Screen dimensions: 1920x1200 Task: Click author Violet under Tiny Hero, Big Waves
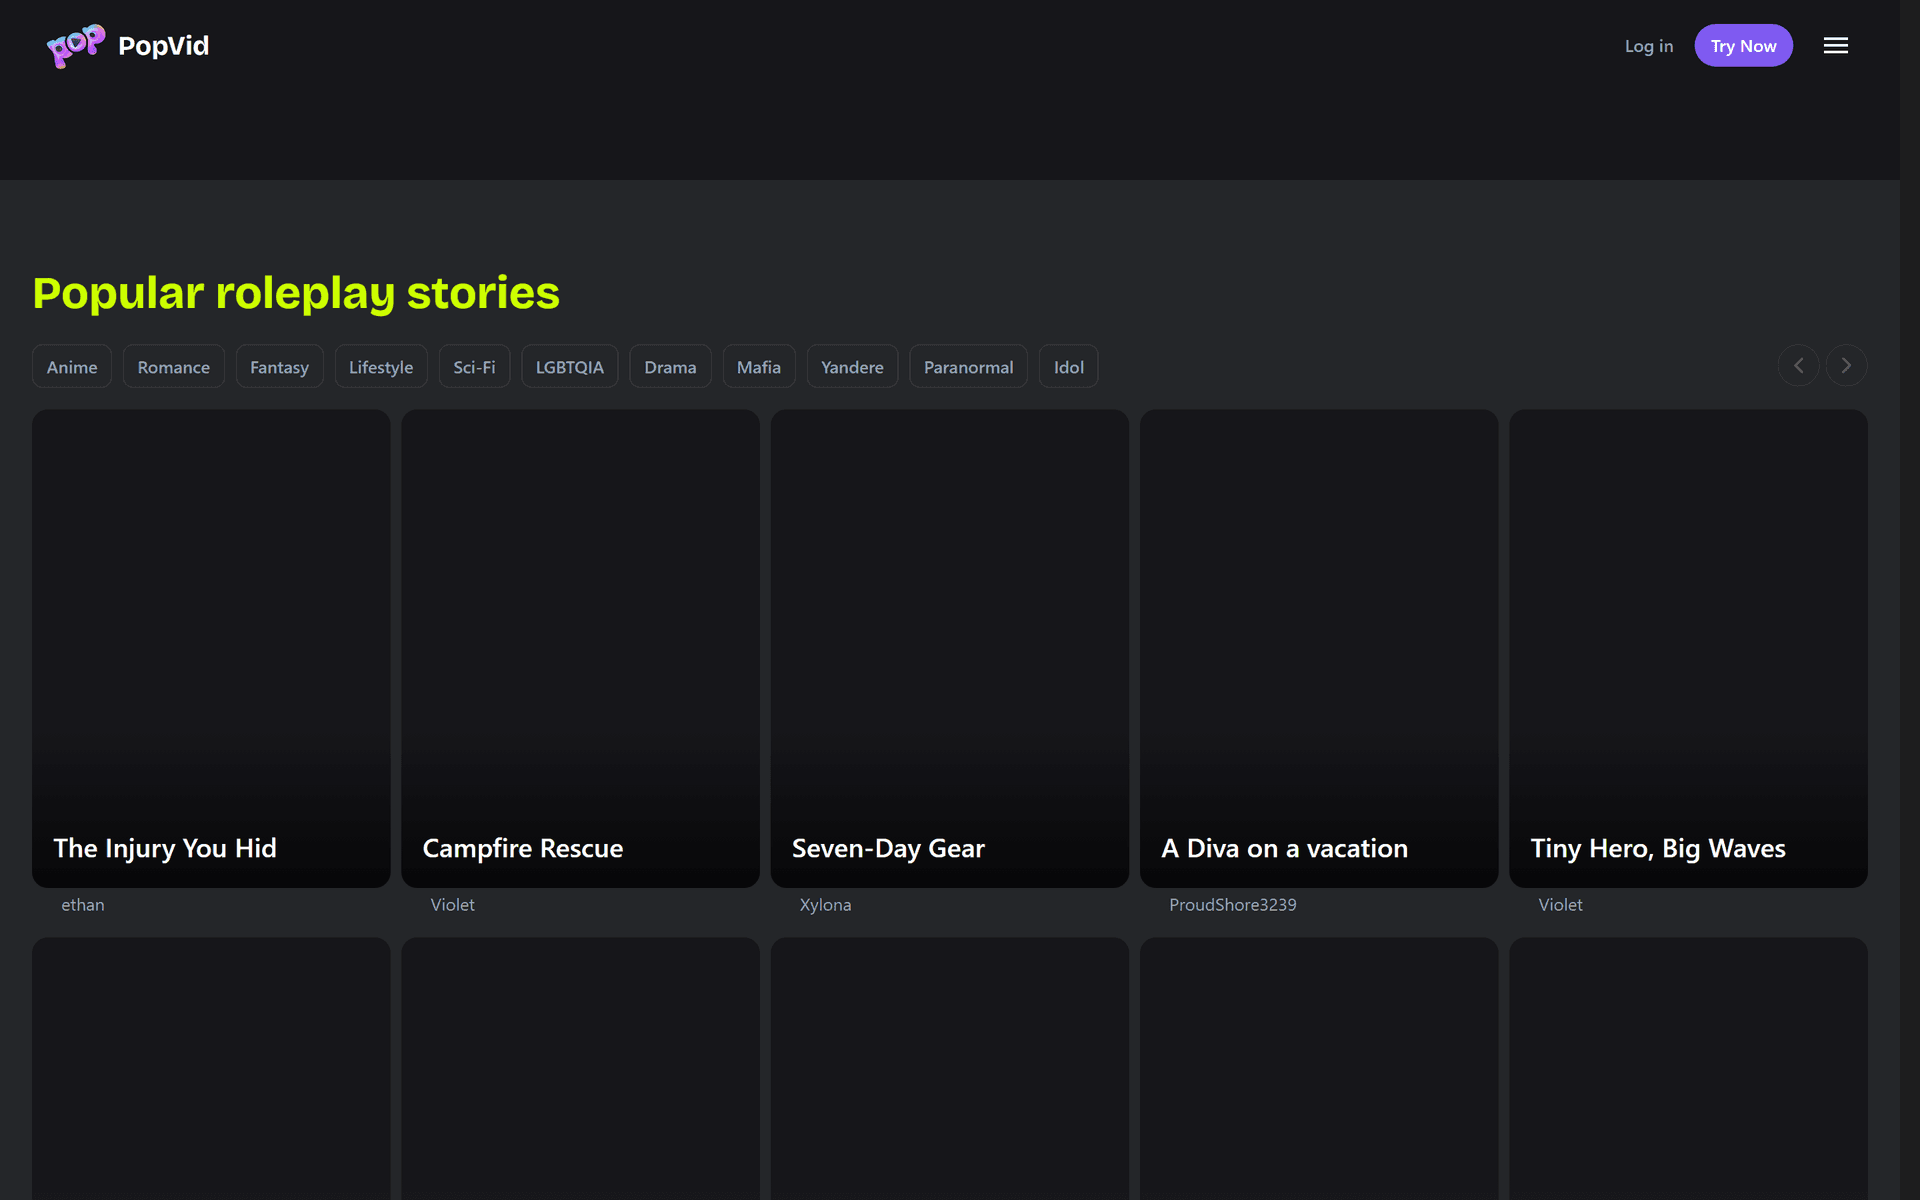coord(1561,905)
